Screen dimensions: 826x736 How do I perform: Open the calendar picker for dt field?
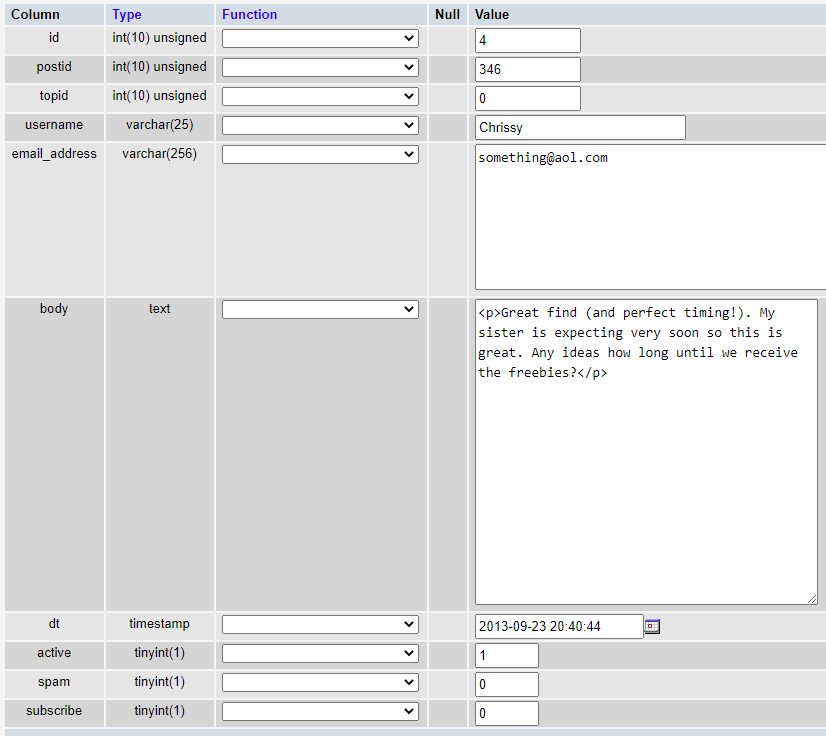click(652, 626)
